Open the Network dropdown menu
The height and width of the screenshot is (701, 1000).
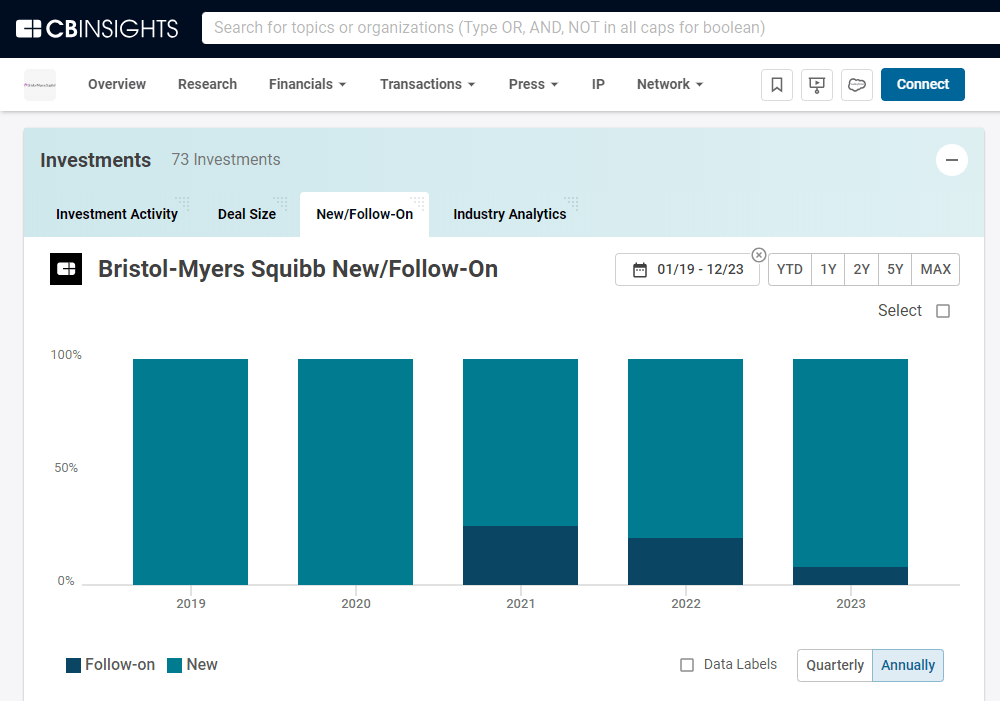pos(670,84)
